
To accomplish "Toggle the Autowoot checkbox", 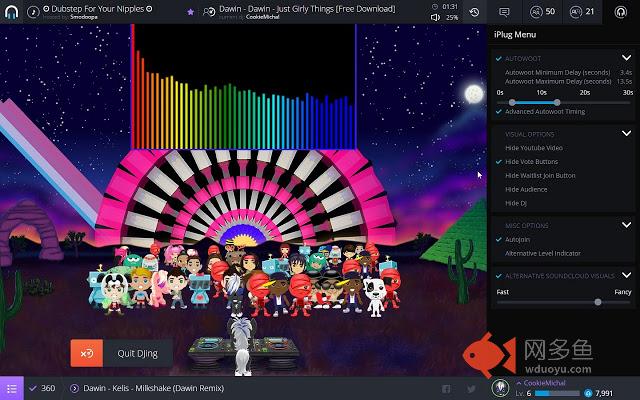I will [498, 59].
